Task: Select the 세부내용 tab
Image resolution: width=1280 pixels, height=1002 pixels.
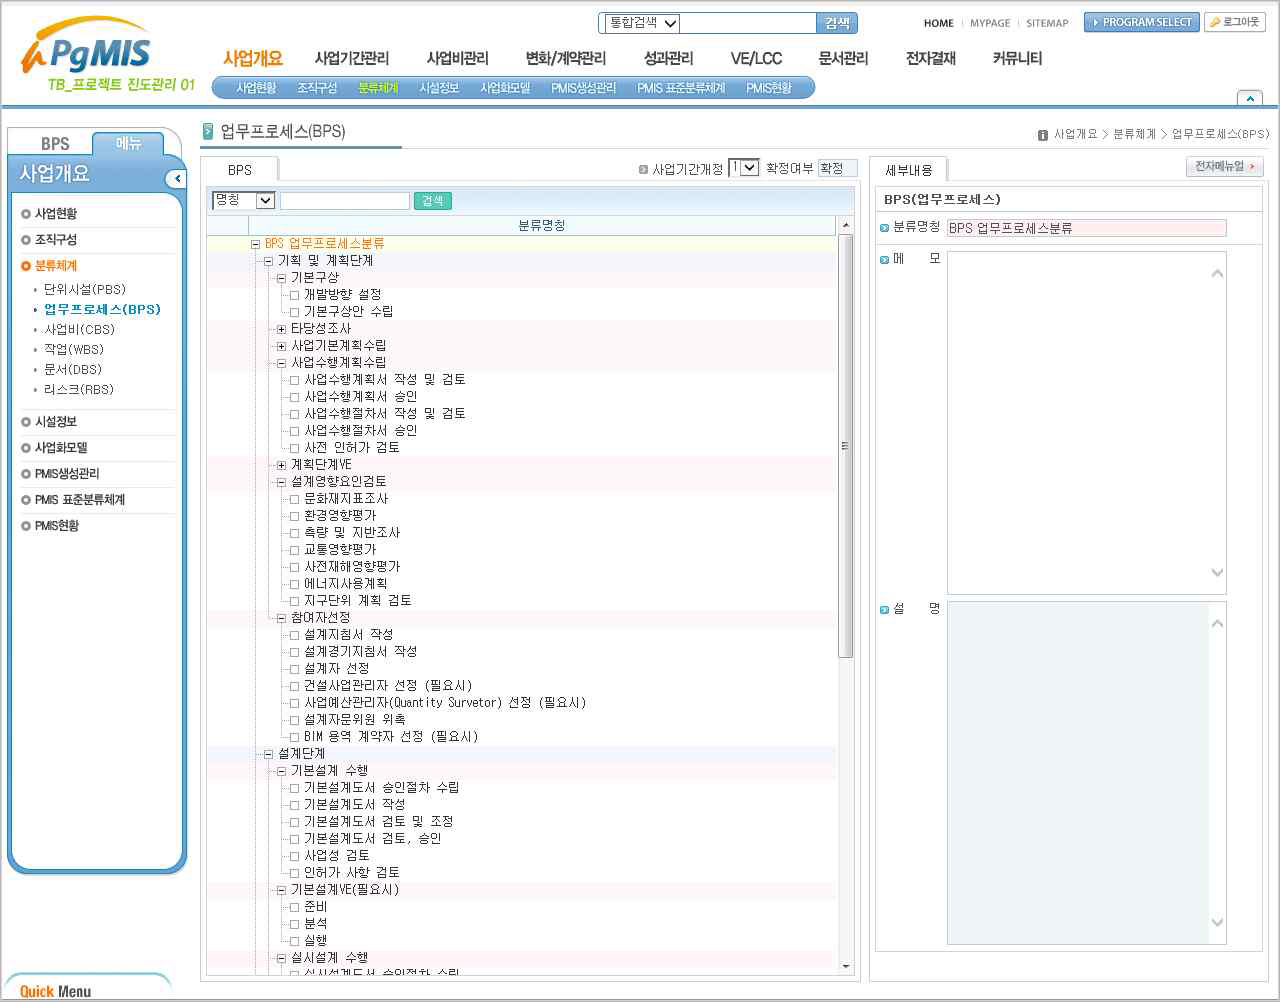Action: coord(908,170)
